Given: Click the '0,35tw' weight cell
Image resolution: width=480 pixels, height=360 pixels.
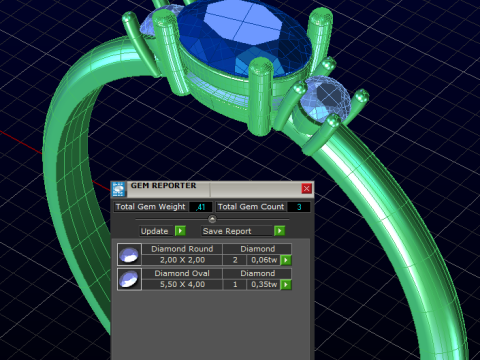Looking at the screenshot, I should point(264,284).
